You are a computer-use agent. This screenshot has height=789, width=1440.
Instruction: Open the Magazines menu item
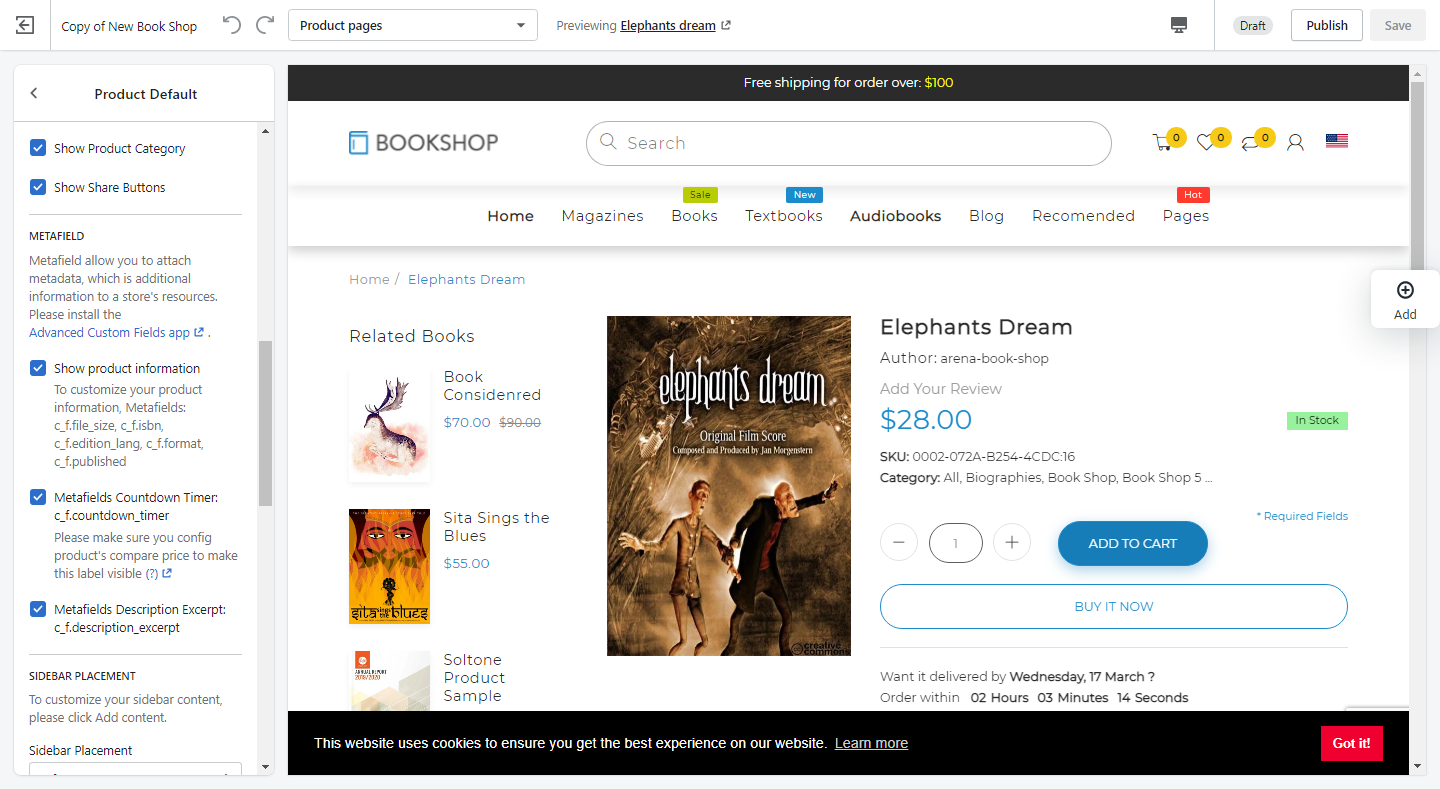click(602, 216)
